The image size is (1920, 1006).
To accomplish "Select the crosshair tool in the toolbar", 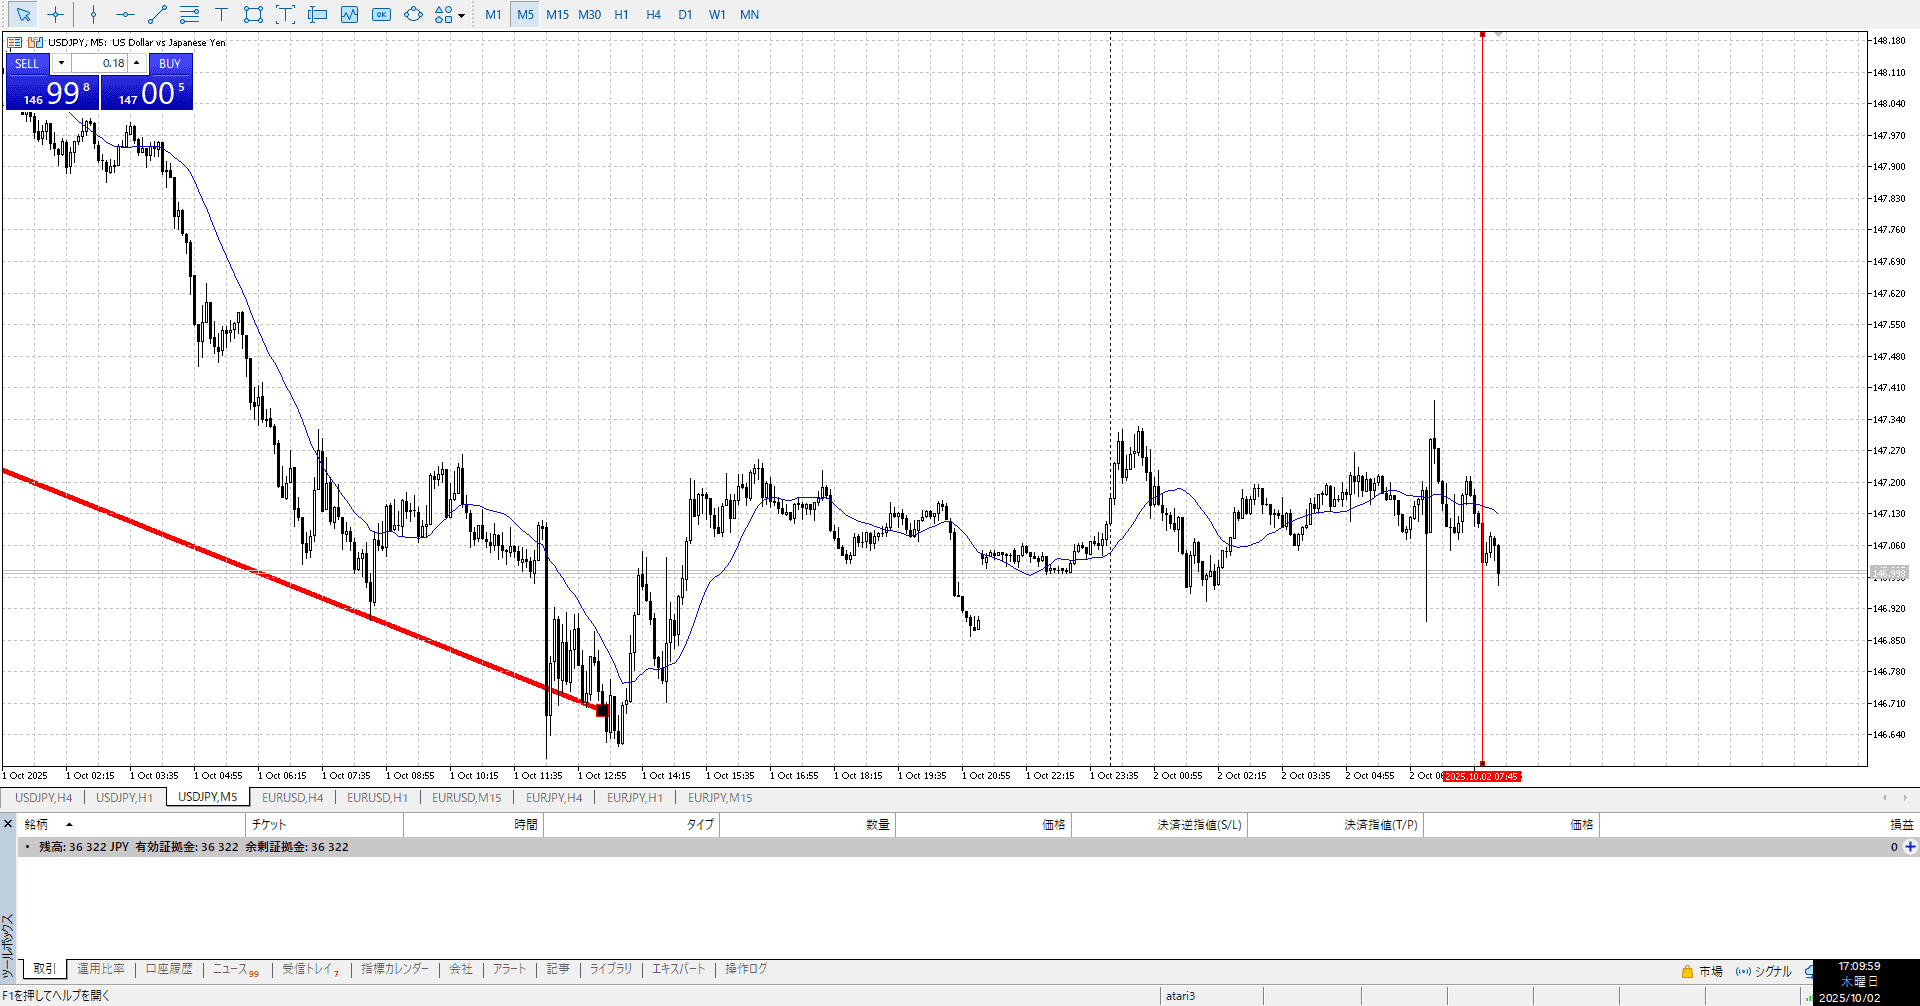I will pos(55,15).
